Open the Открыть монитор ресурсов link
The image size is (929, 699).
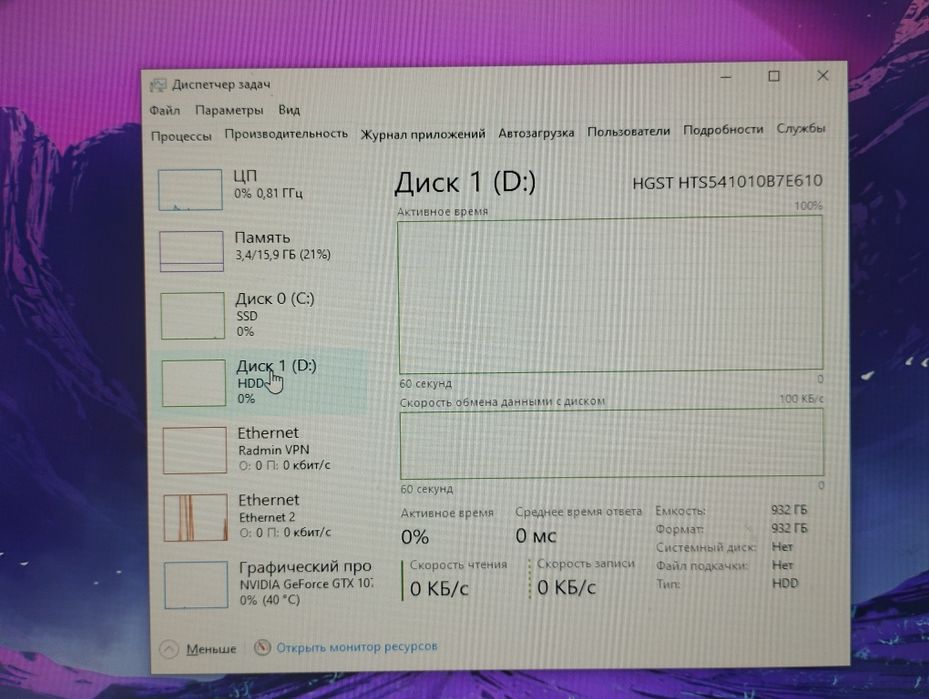[x=357, y=647]
